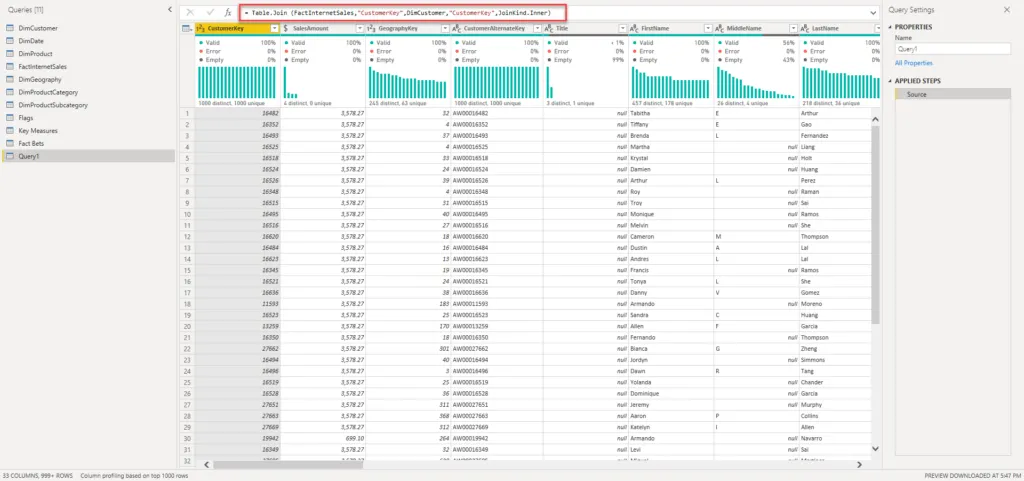Open the CustomerKey column filter dropdown
Viewport: 1024px width, 481px height.
click(x=273, y=29)
